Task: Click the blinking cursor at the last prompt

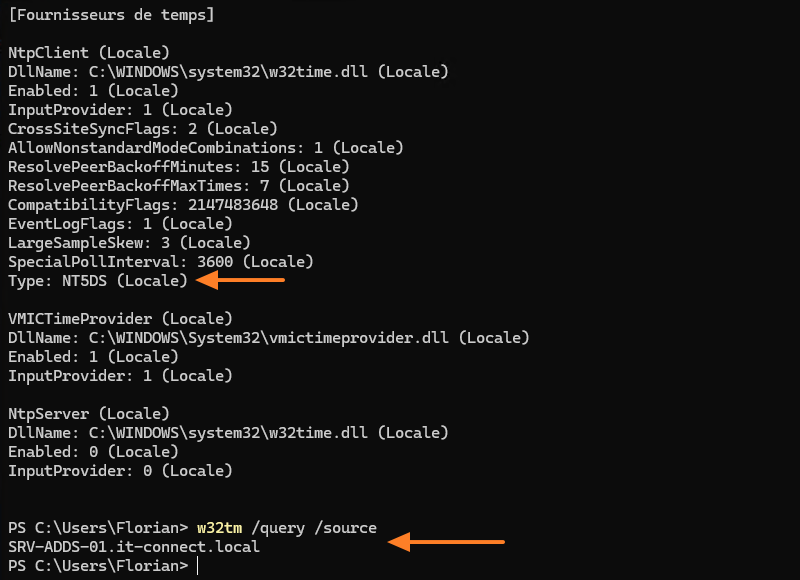Action: [198, 566]
